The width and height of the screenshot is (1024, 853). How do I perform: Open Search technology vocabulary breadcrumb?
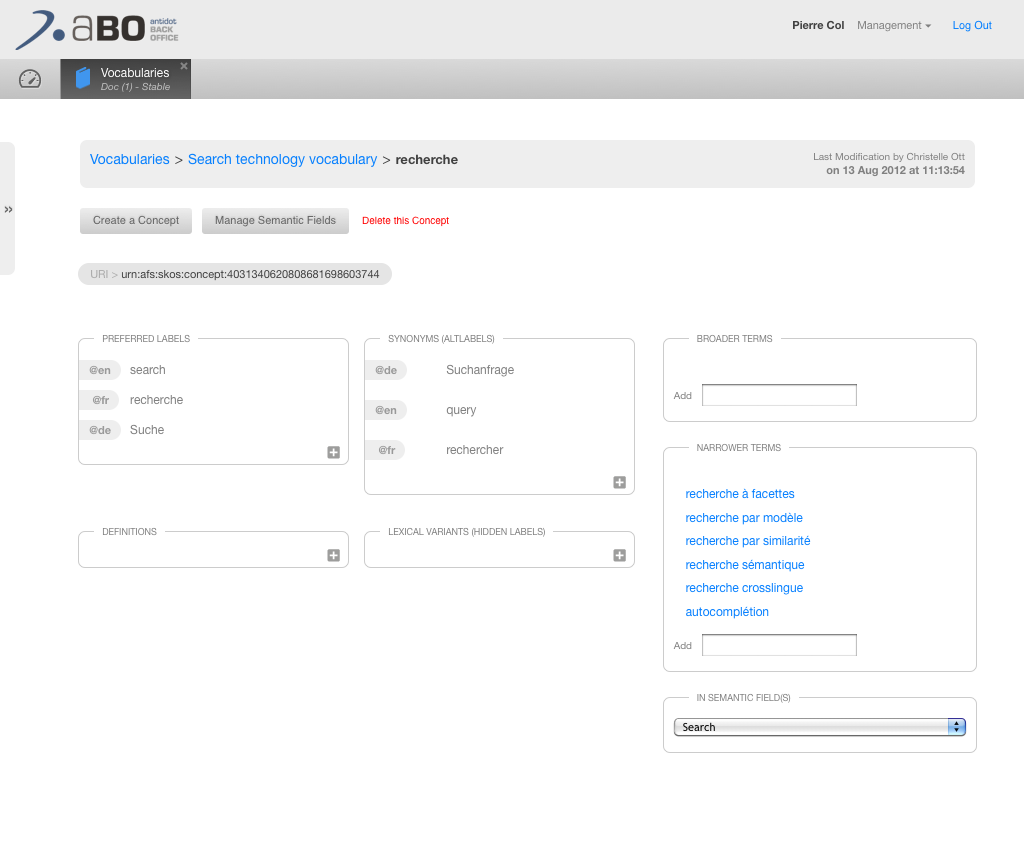282,160
